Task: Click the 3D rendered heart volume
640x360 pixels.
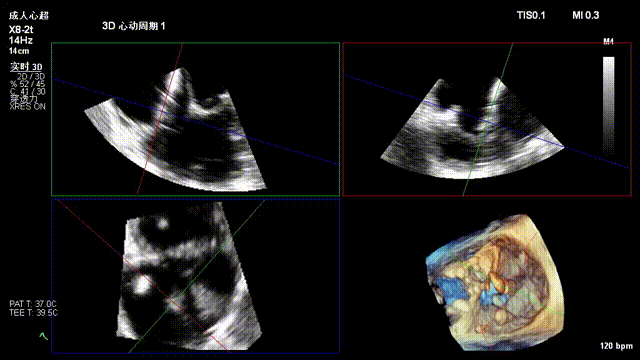Action: tap(496, 282)
